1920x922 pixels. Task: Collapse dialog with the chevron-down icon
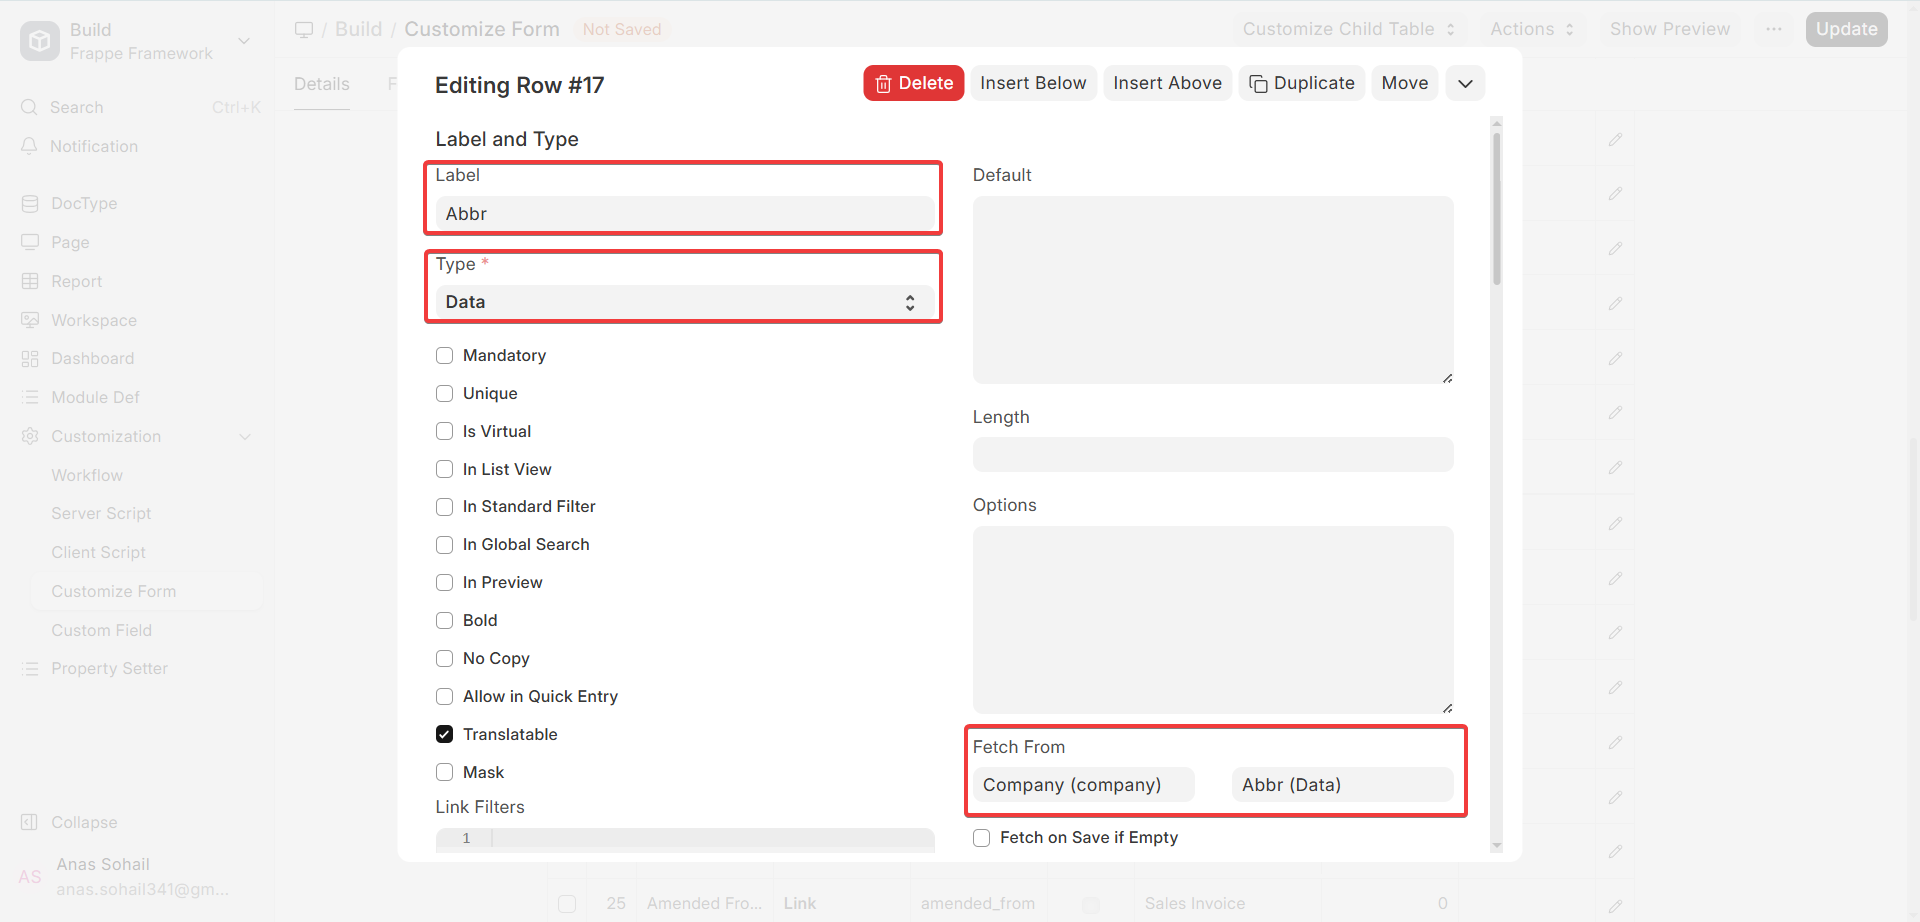(1465, 83)
